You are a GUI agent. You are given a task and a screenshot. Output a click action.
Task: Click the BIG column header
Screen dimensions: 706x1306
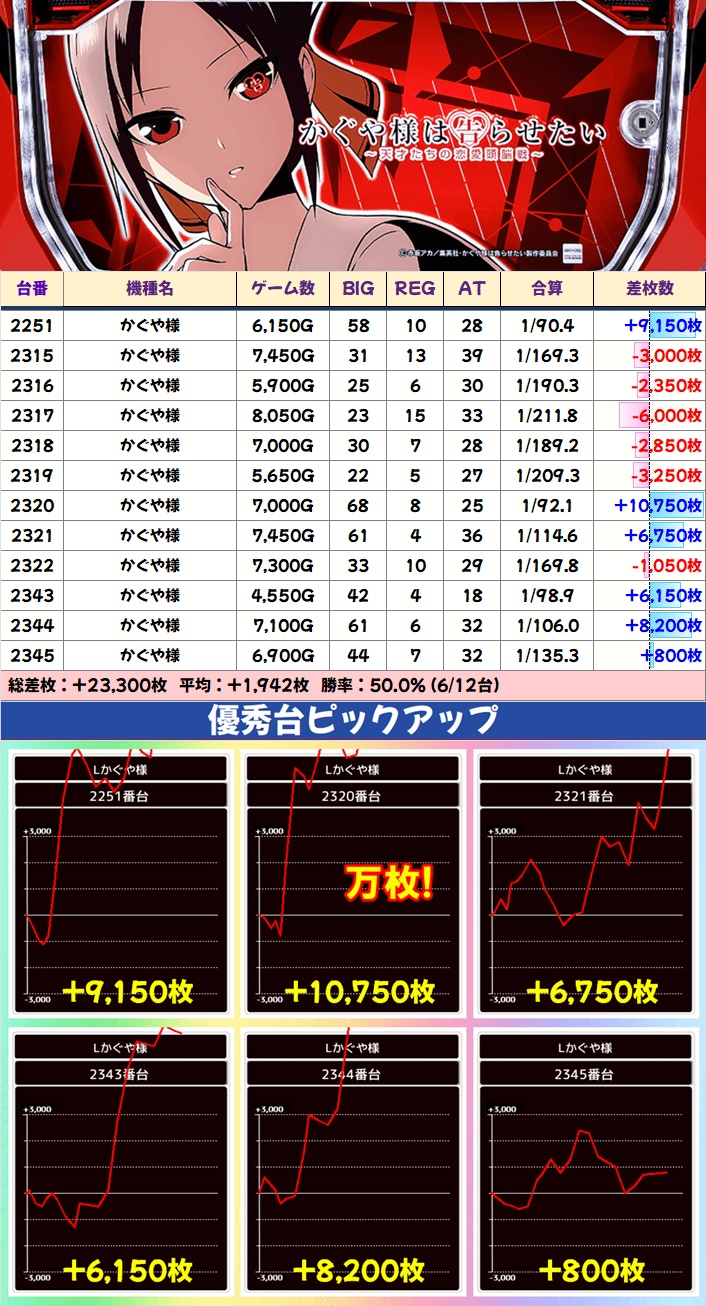click(x=358, y=288)
